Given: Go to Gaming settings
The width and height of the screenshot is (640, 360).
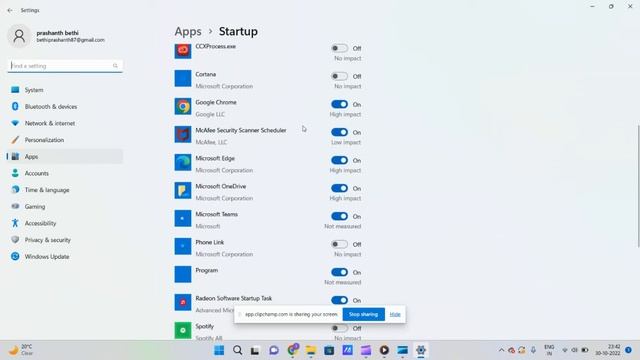Looking at the screenshot, I should point(65,207).
